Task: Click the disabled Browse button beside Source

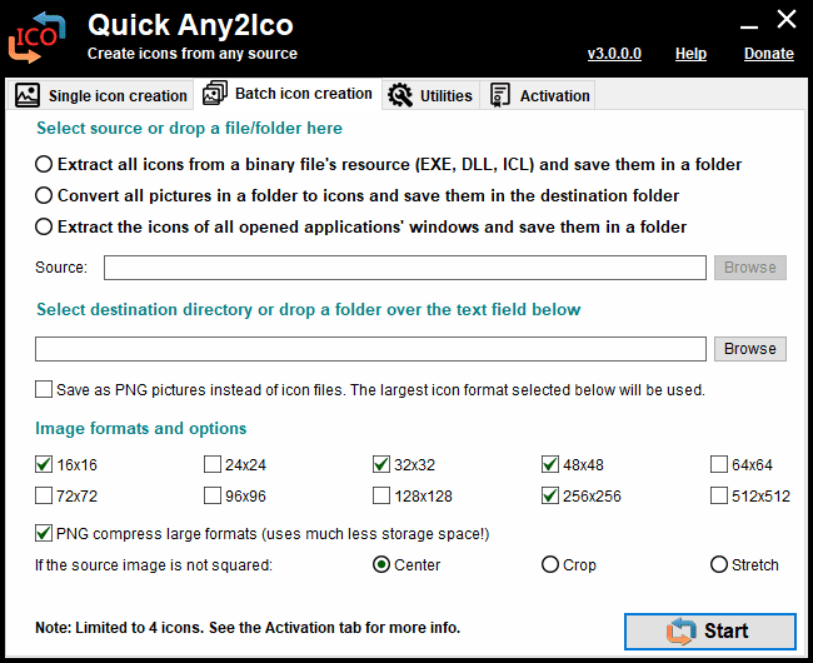Action: click(750, 267)
